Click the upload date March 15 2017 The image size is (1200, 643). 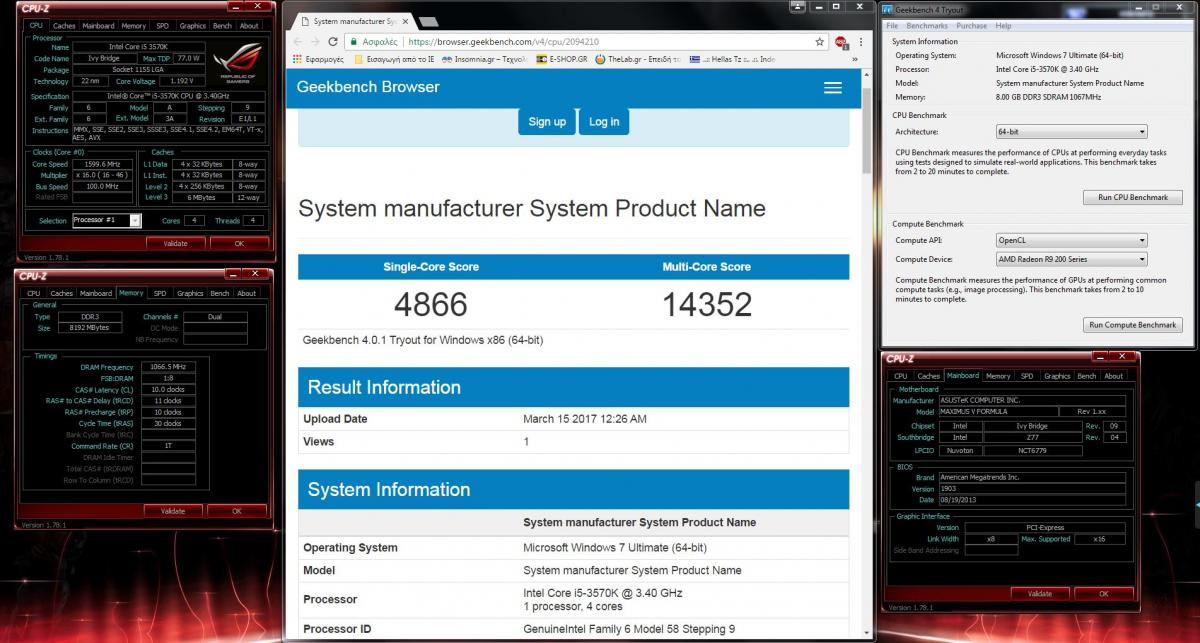click(x=585, y=419)
